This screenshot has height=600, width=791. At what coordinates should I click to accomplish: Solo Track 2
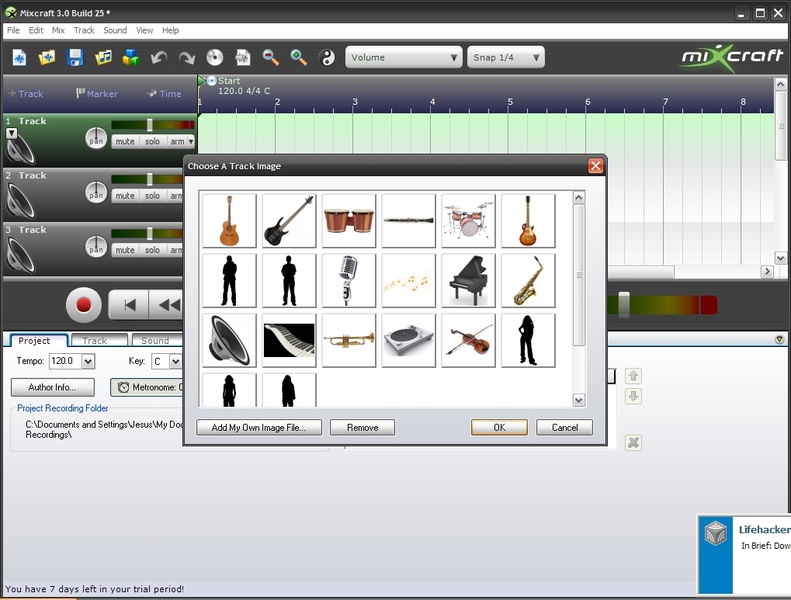pyautogui.click(x=152, y=196)
